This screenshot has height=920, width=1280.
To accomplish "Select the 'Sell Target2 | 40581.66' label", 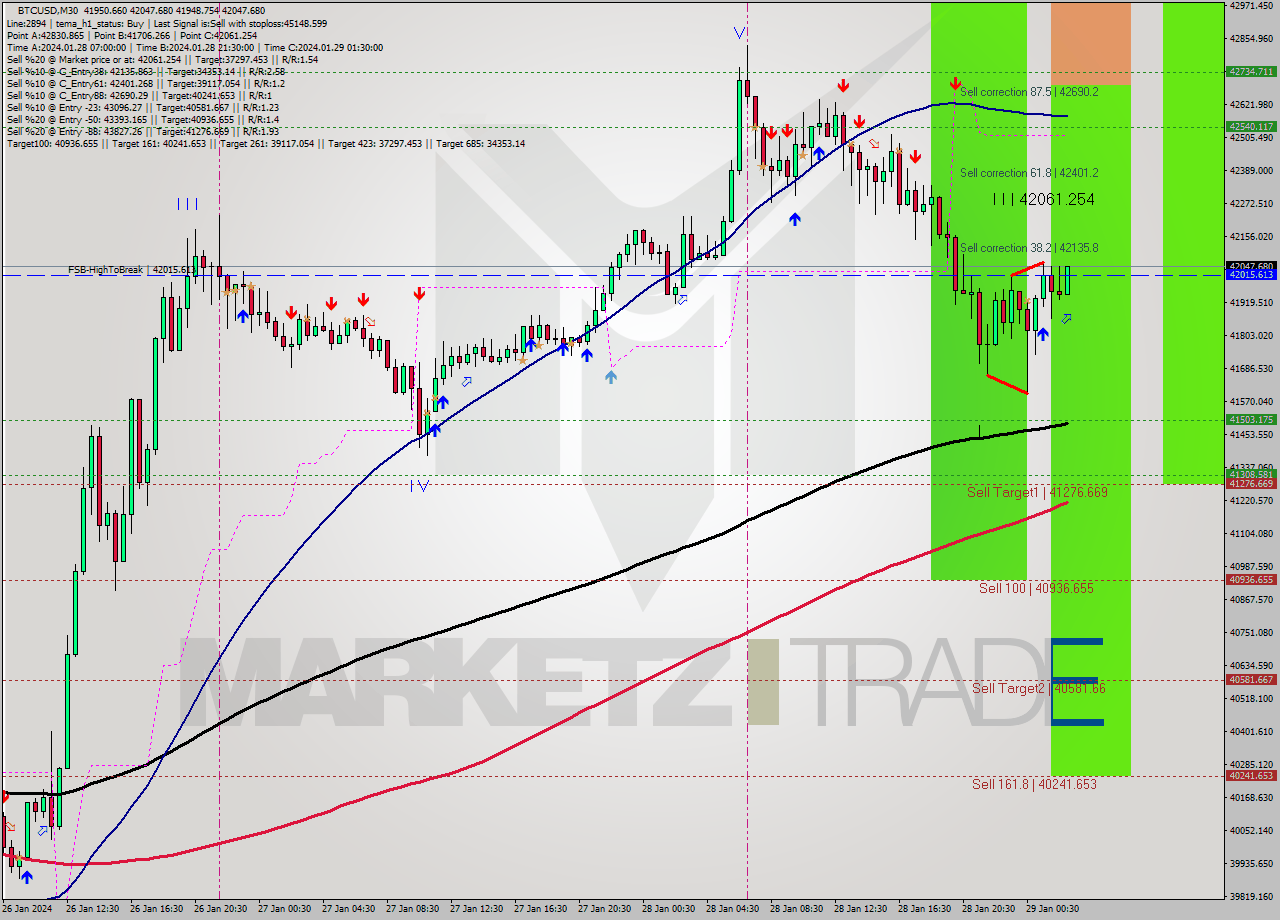I will coord(1039,688).
